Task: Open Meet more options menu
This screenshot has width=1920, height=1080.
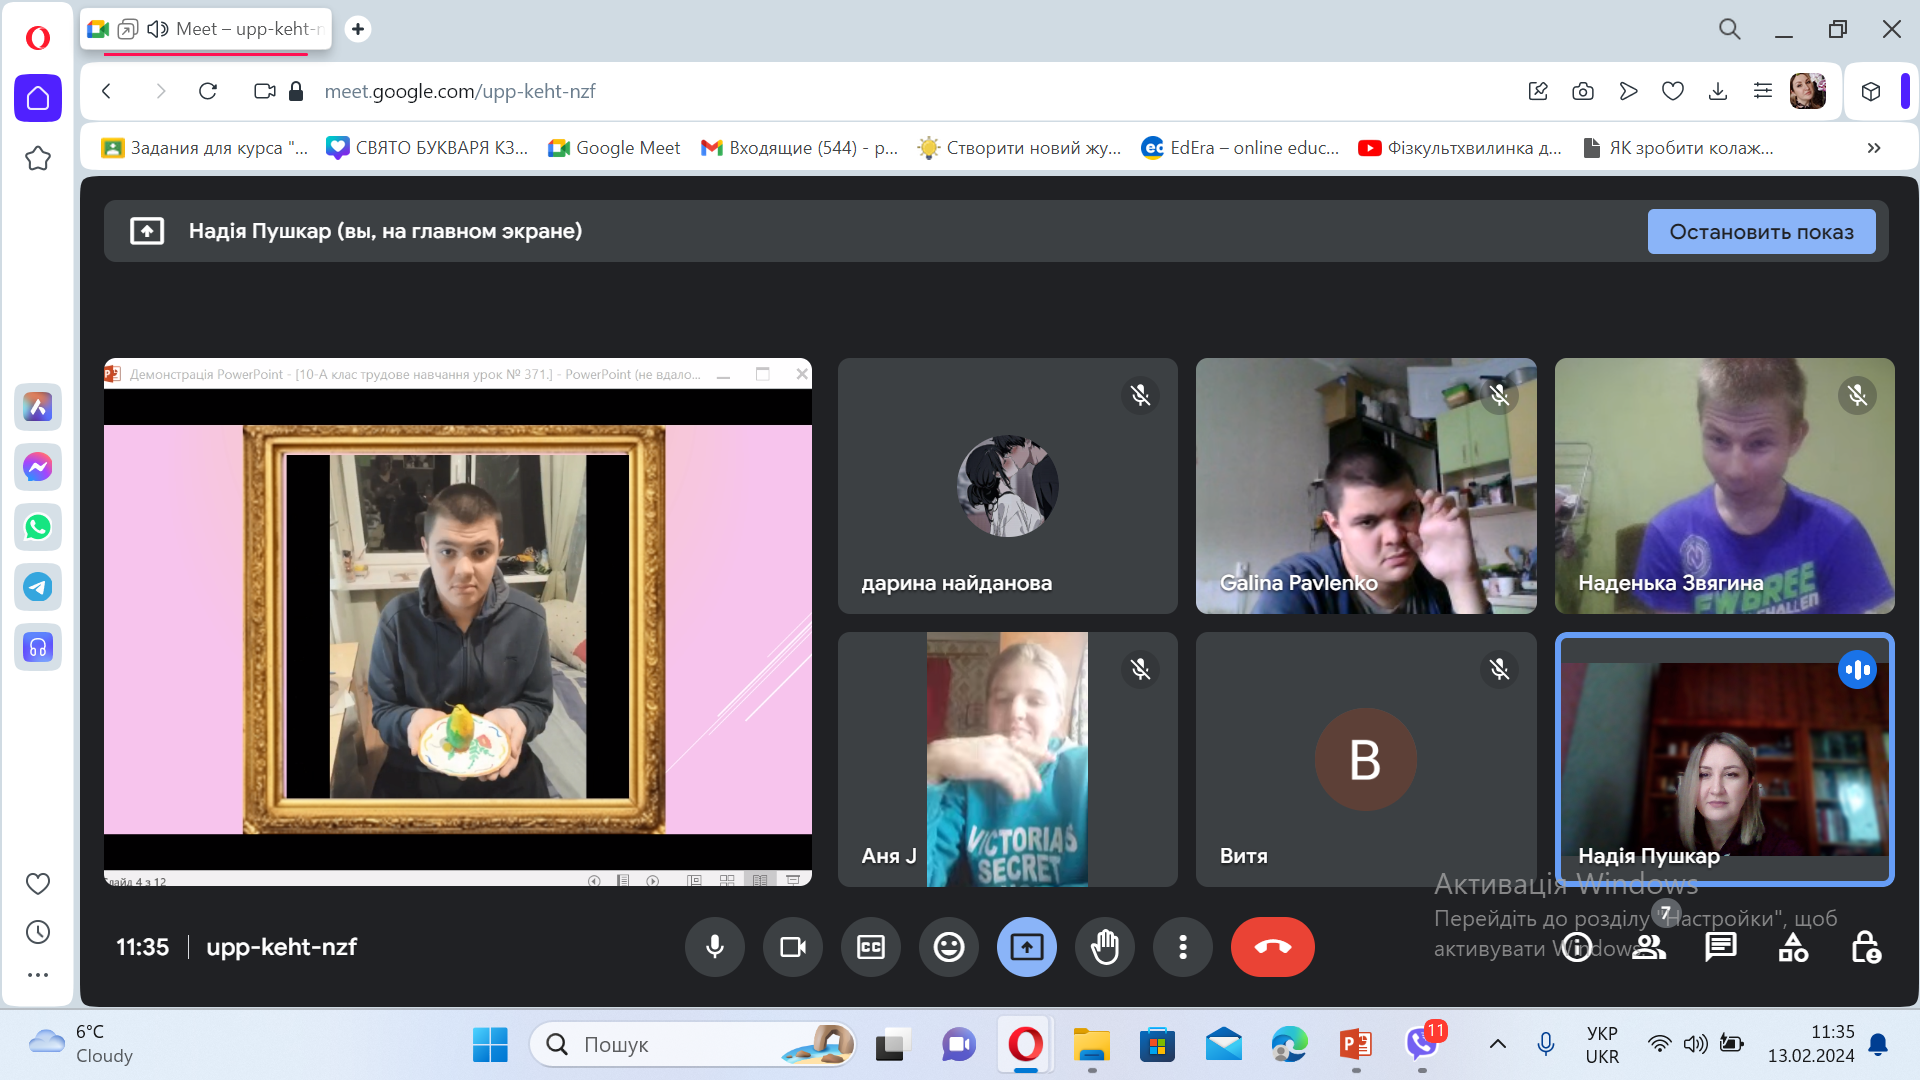Action: click(x=1182, y=947)
